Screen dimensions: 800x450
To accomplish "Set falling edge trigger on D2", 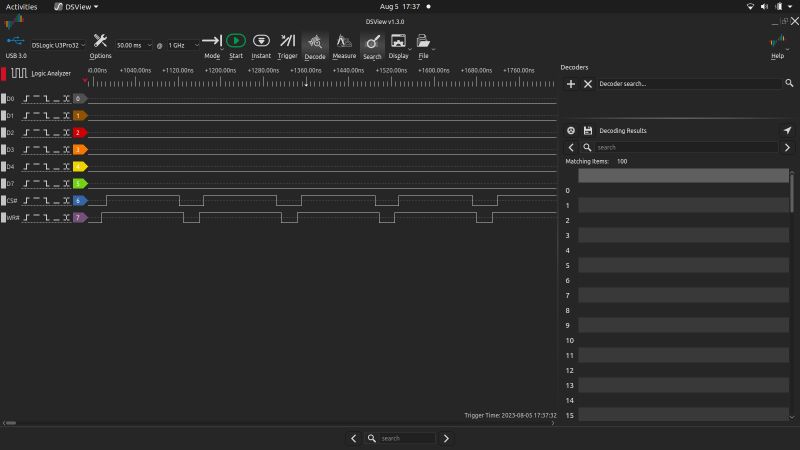I will click(46, 133).
